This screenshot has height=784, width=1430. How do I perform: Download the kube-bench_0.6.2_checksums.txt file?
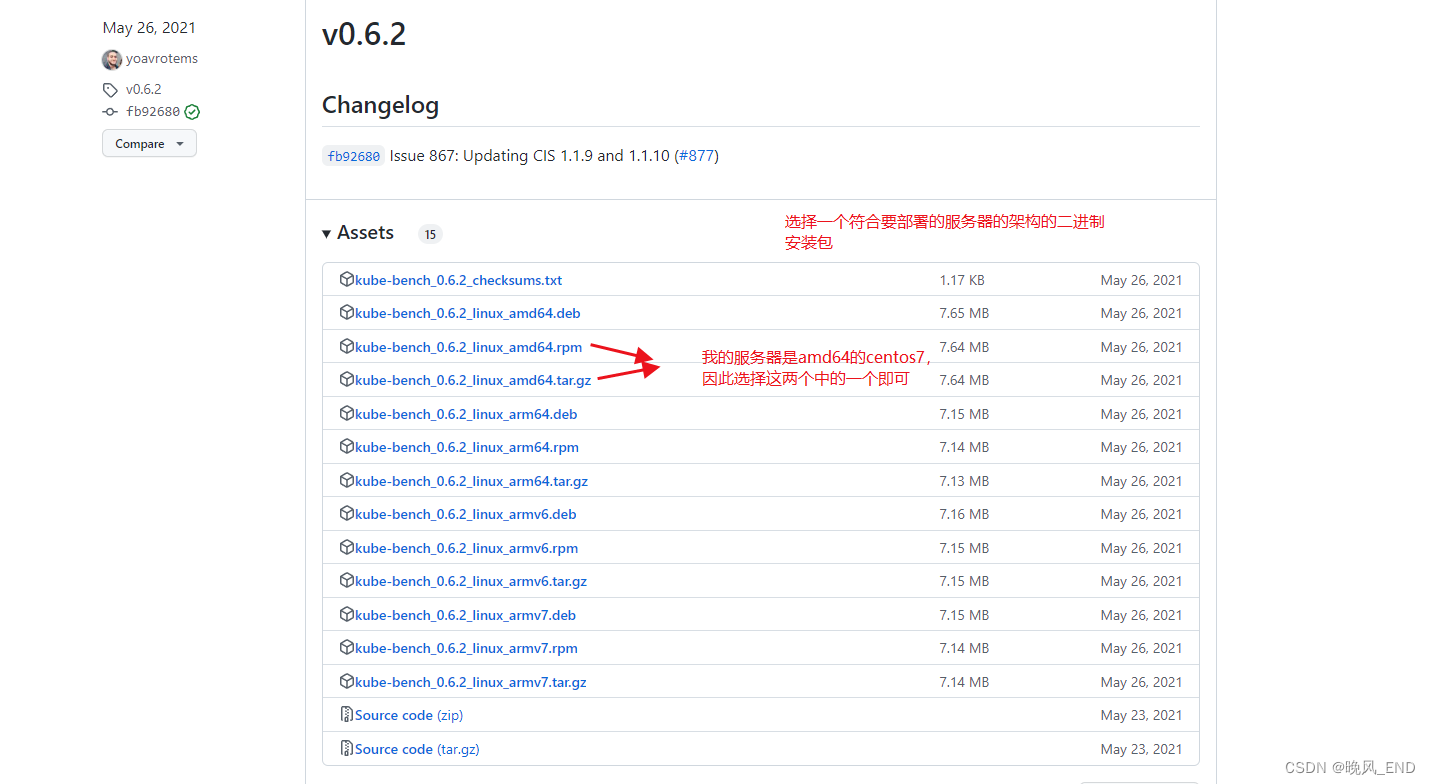[457, 279]
